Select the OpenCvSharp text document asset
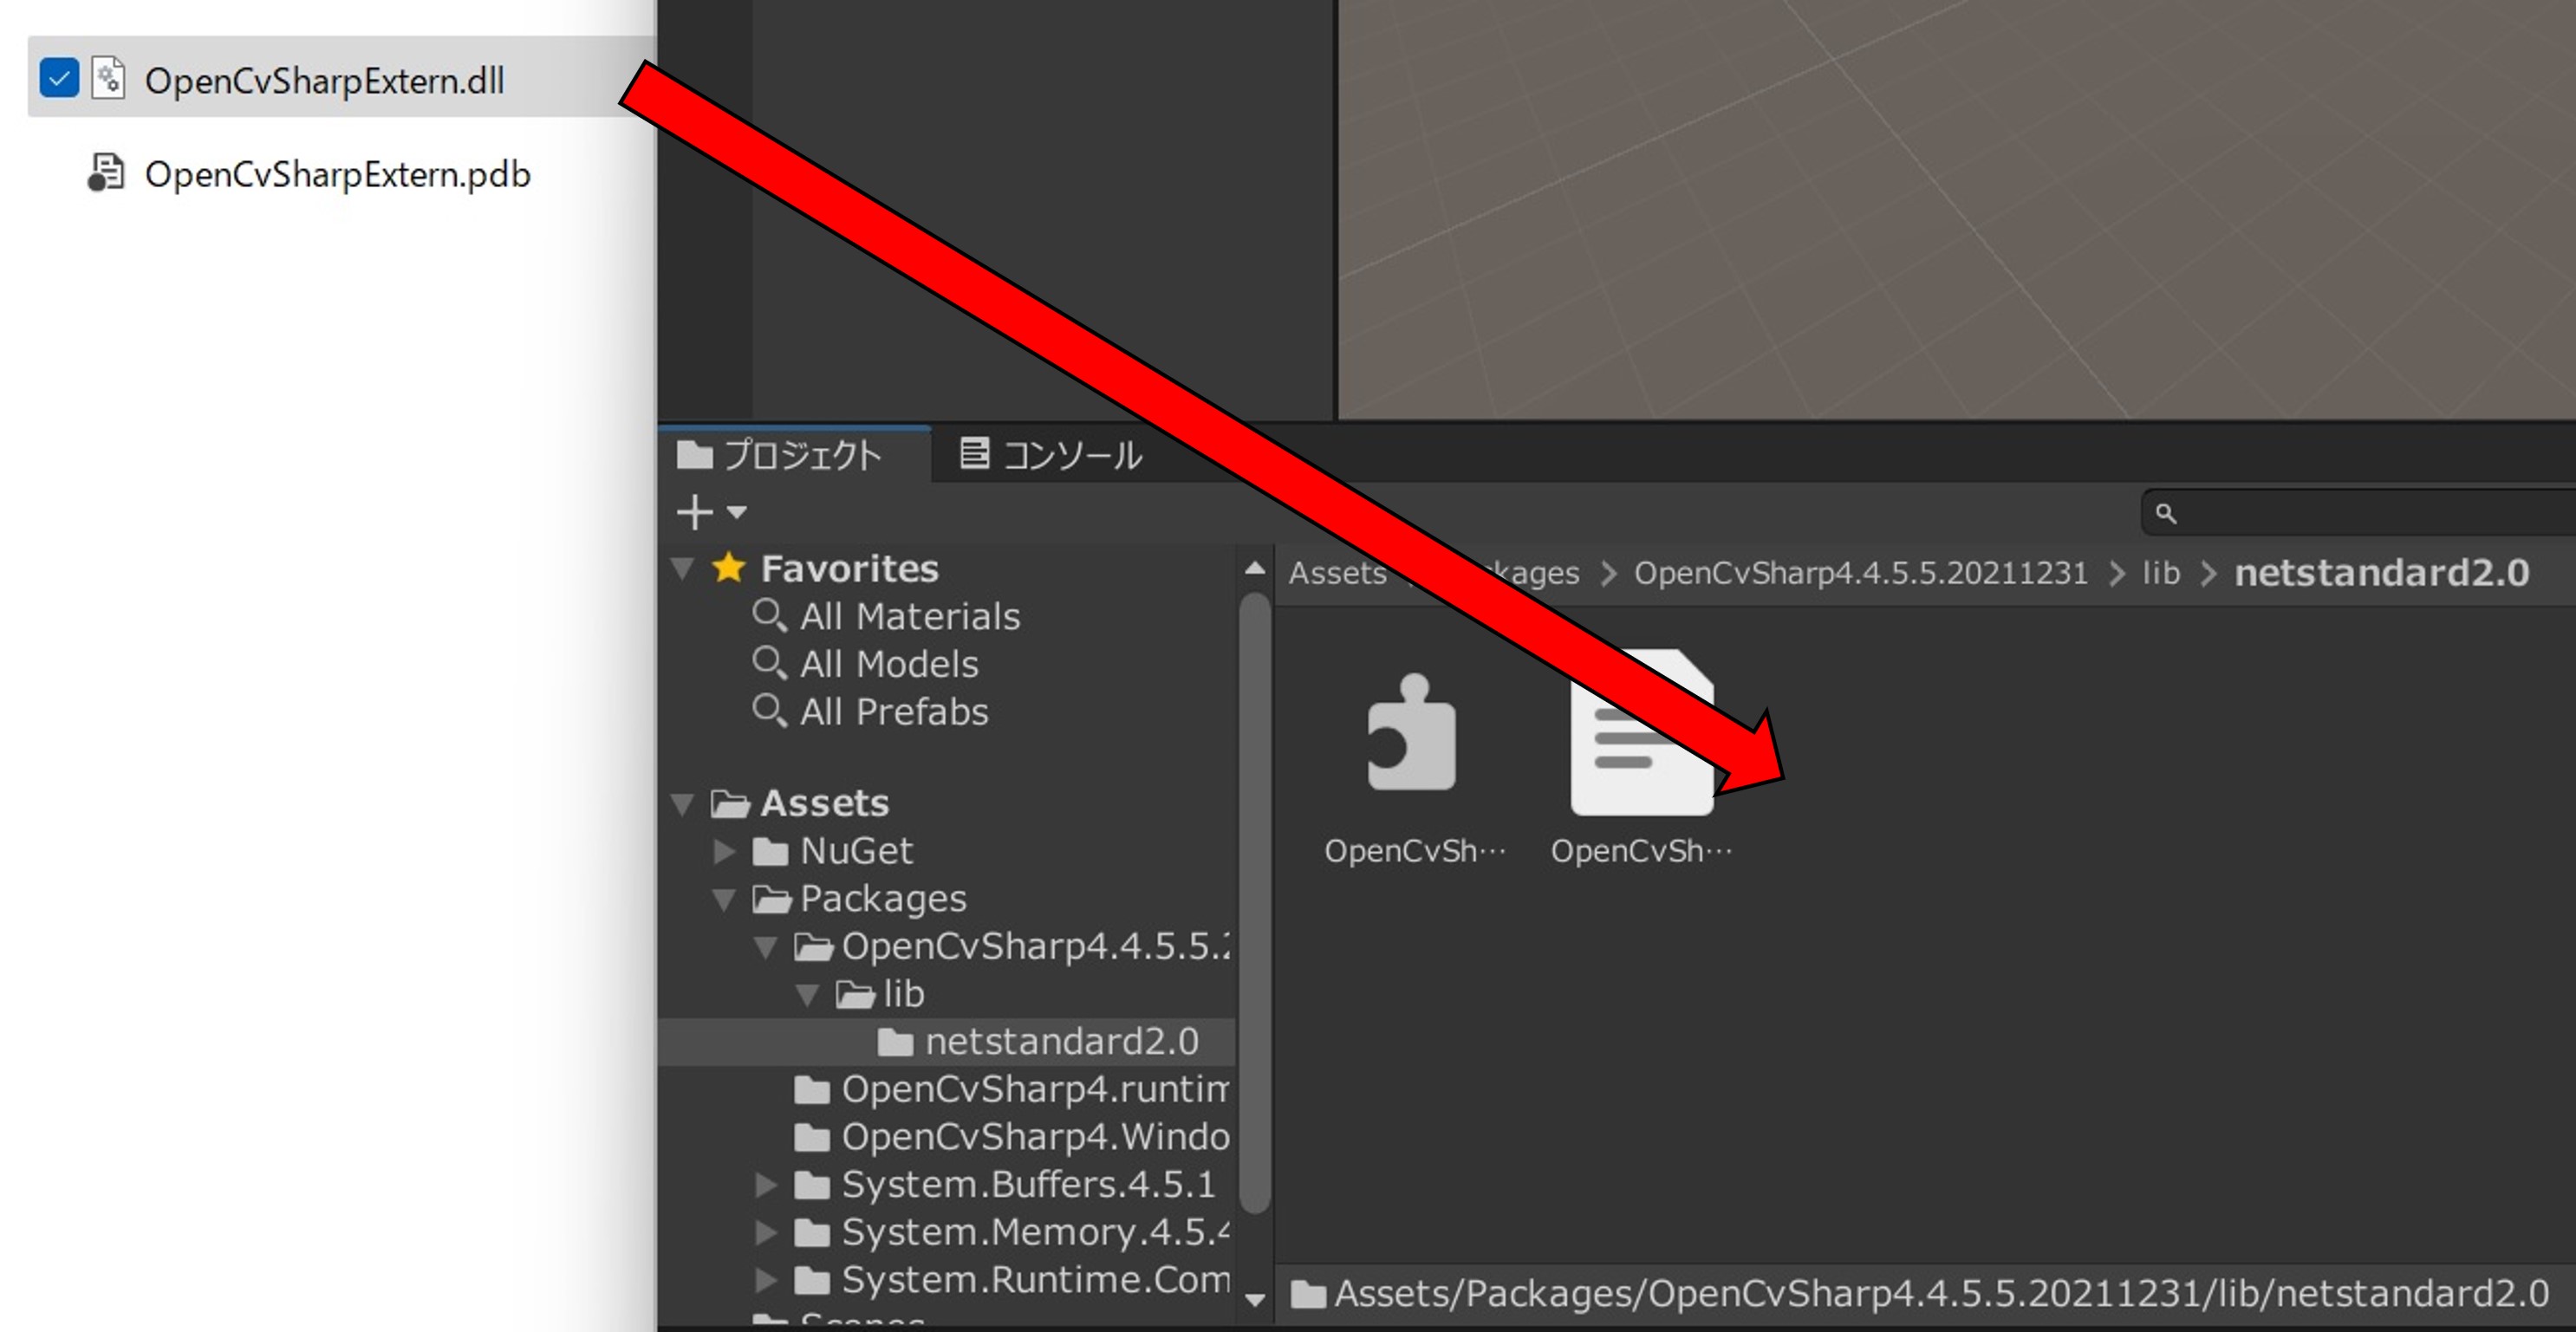This screenshot has width=2576, height=1332. (1642, 733)
